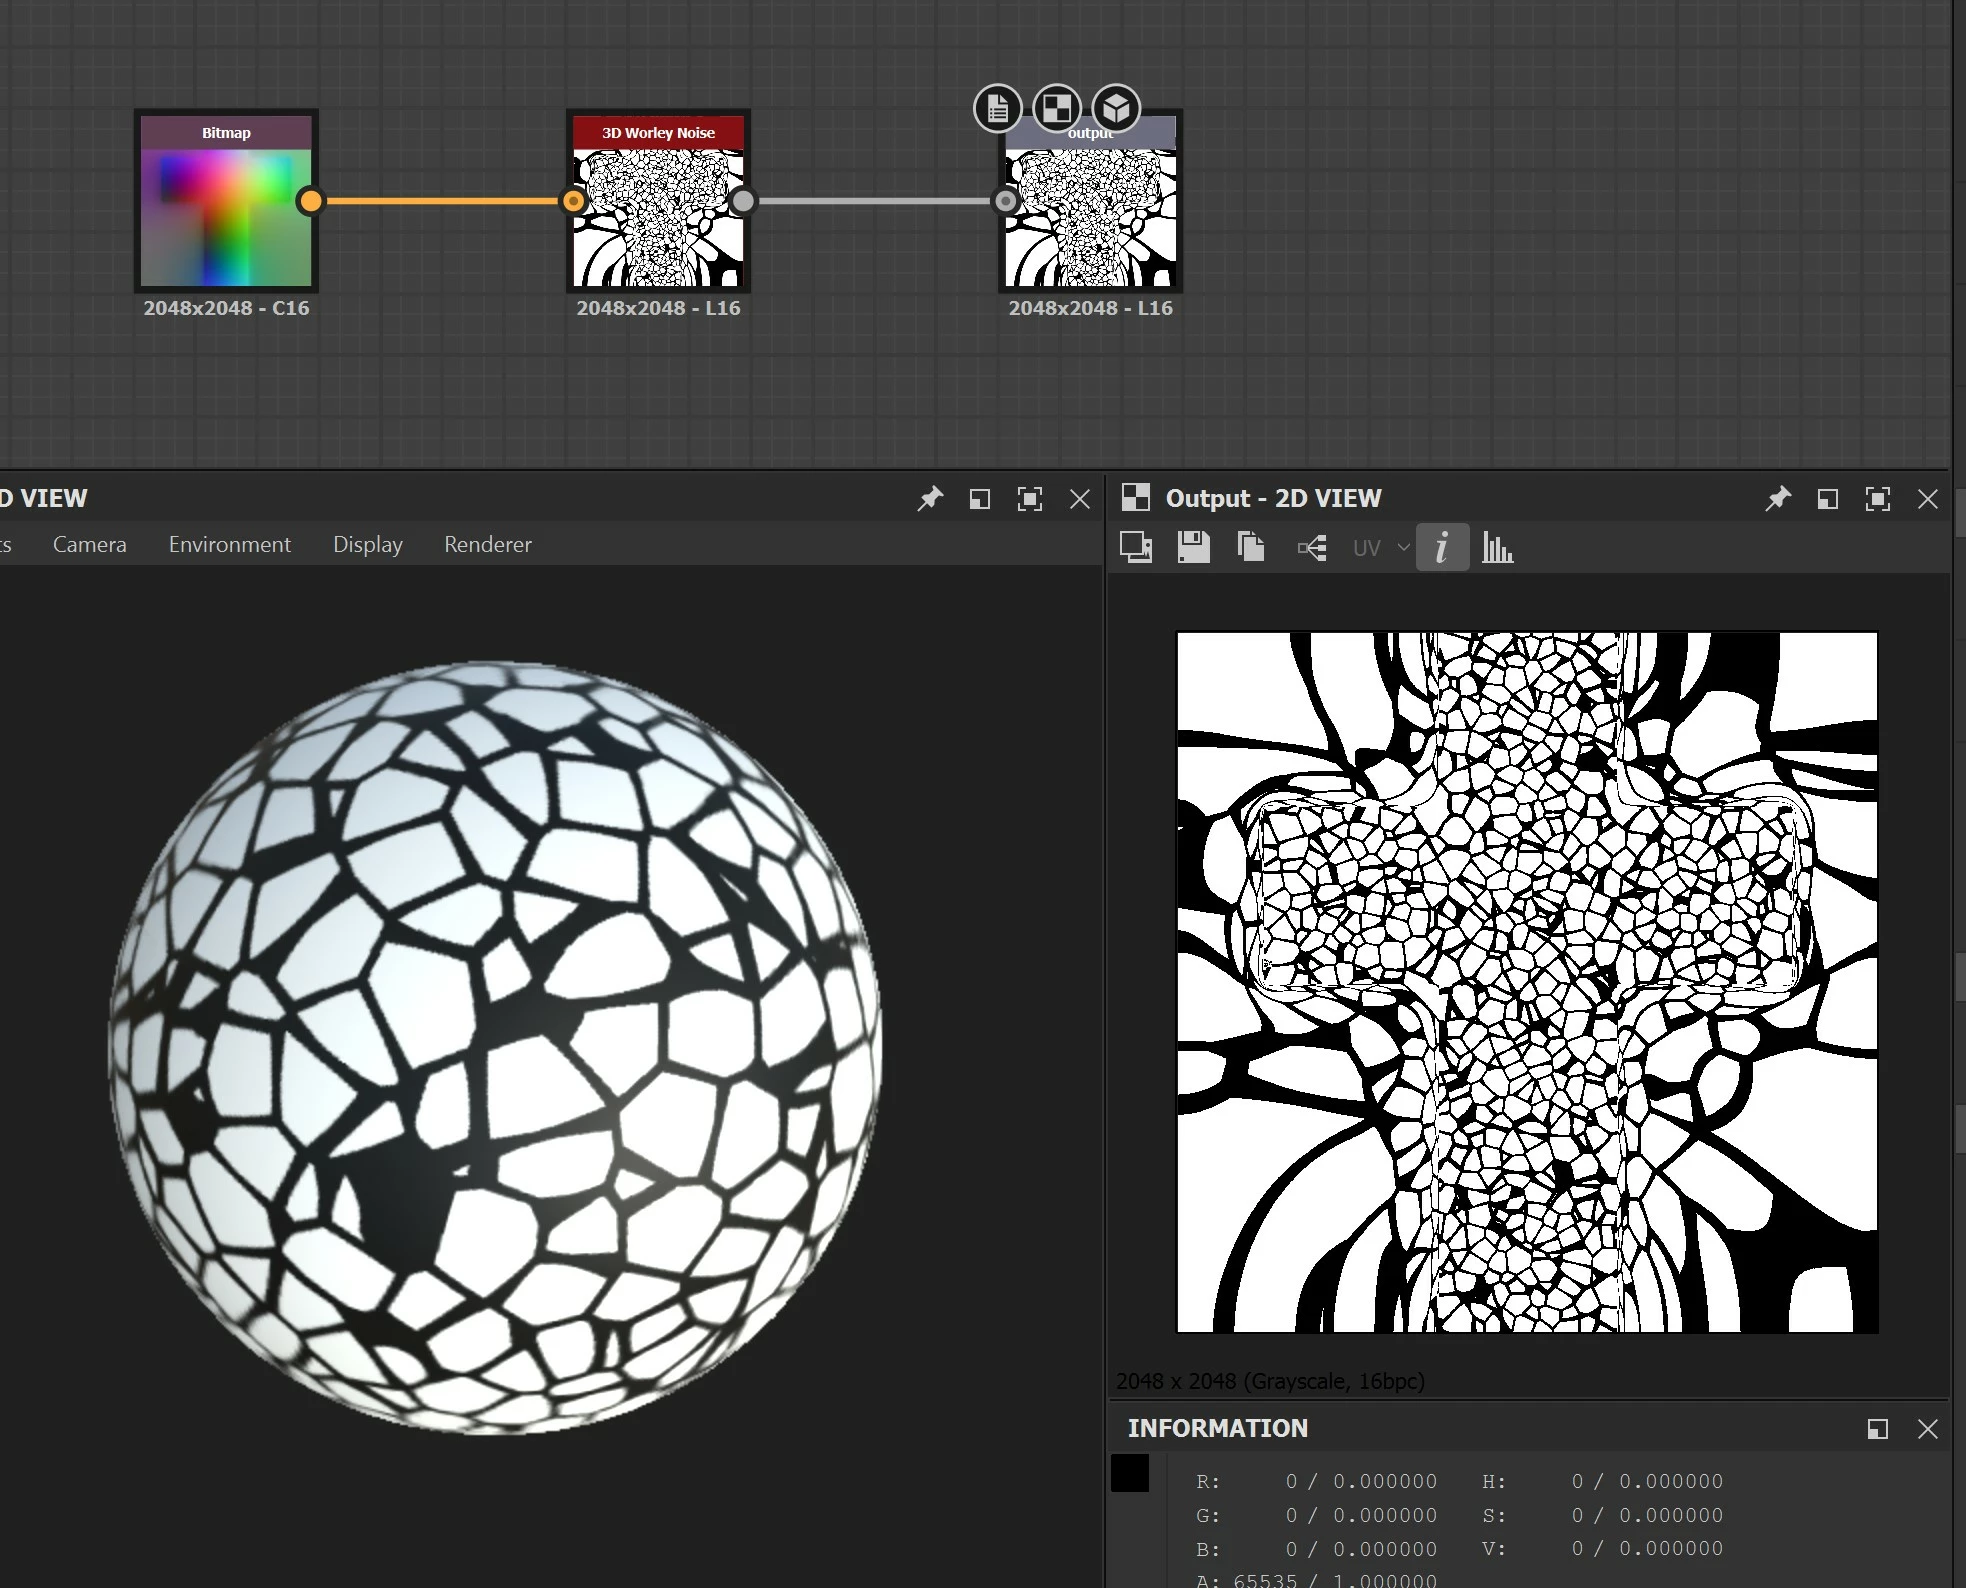1966x1588 pixels.
Task: Click the document icon above output node
Action: 997,109
